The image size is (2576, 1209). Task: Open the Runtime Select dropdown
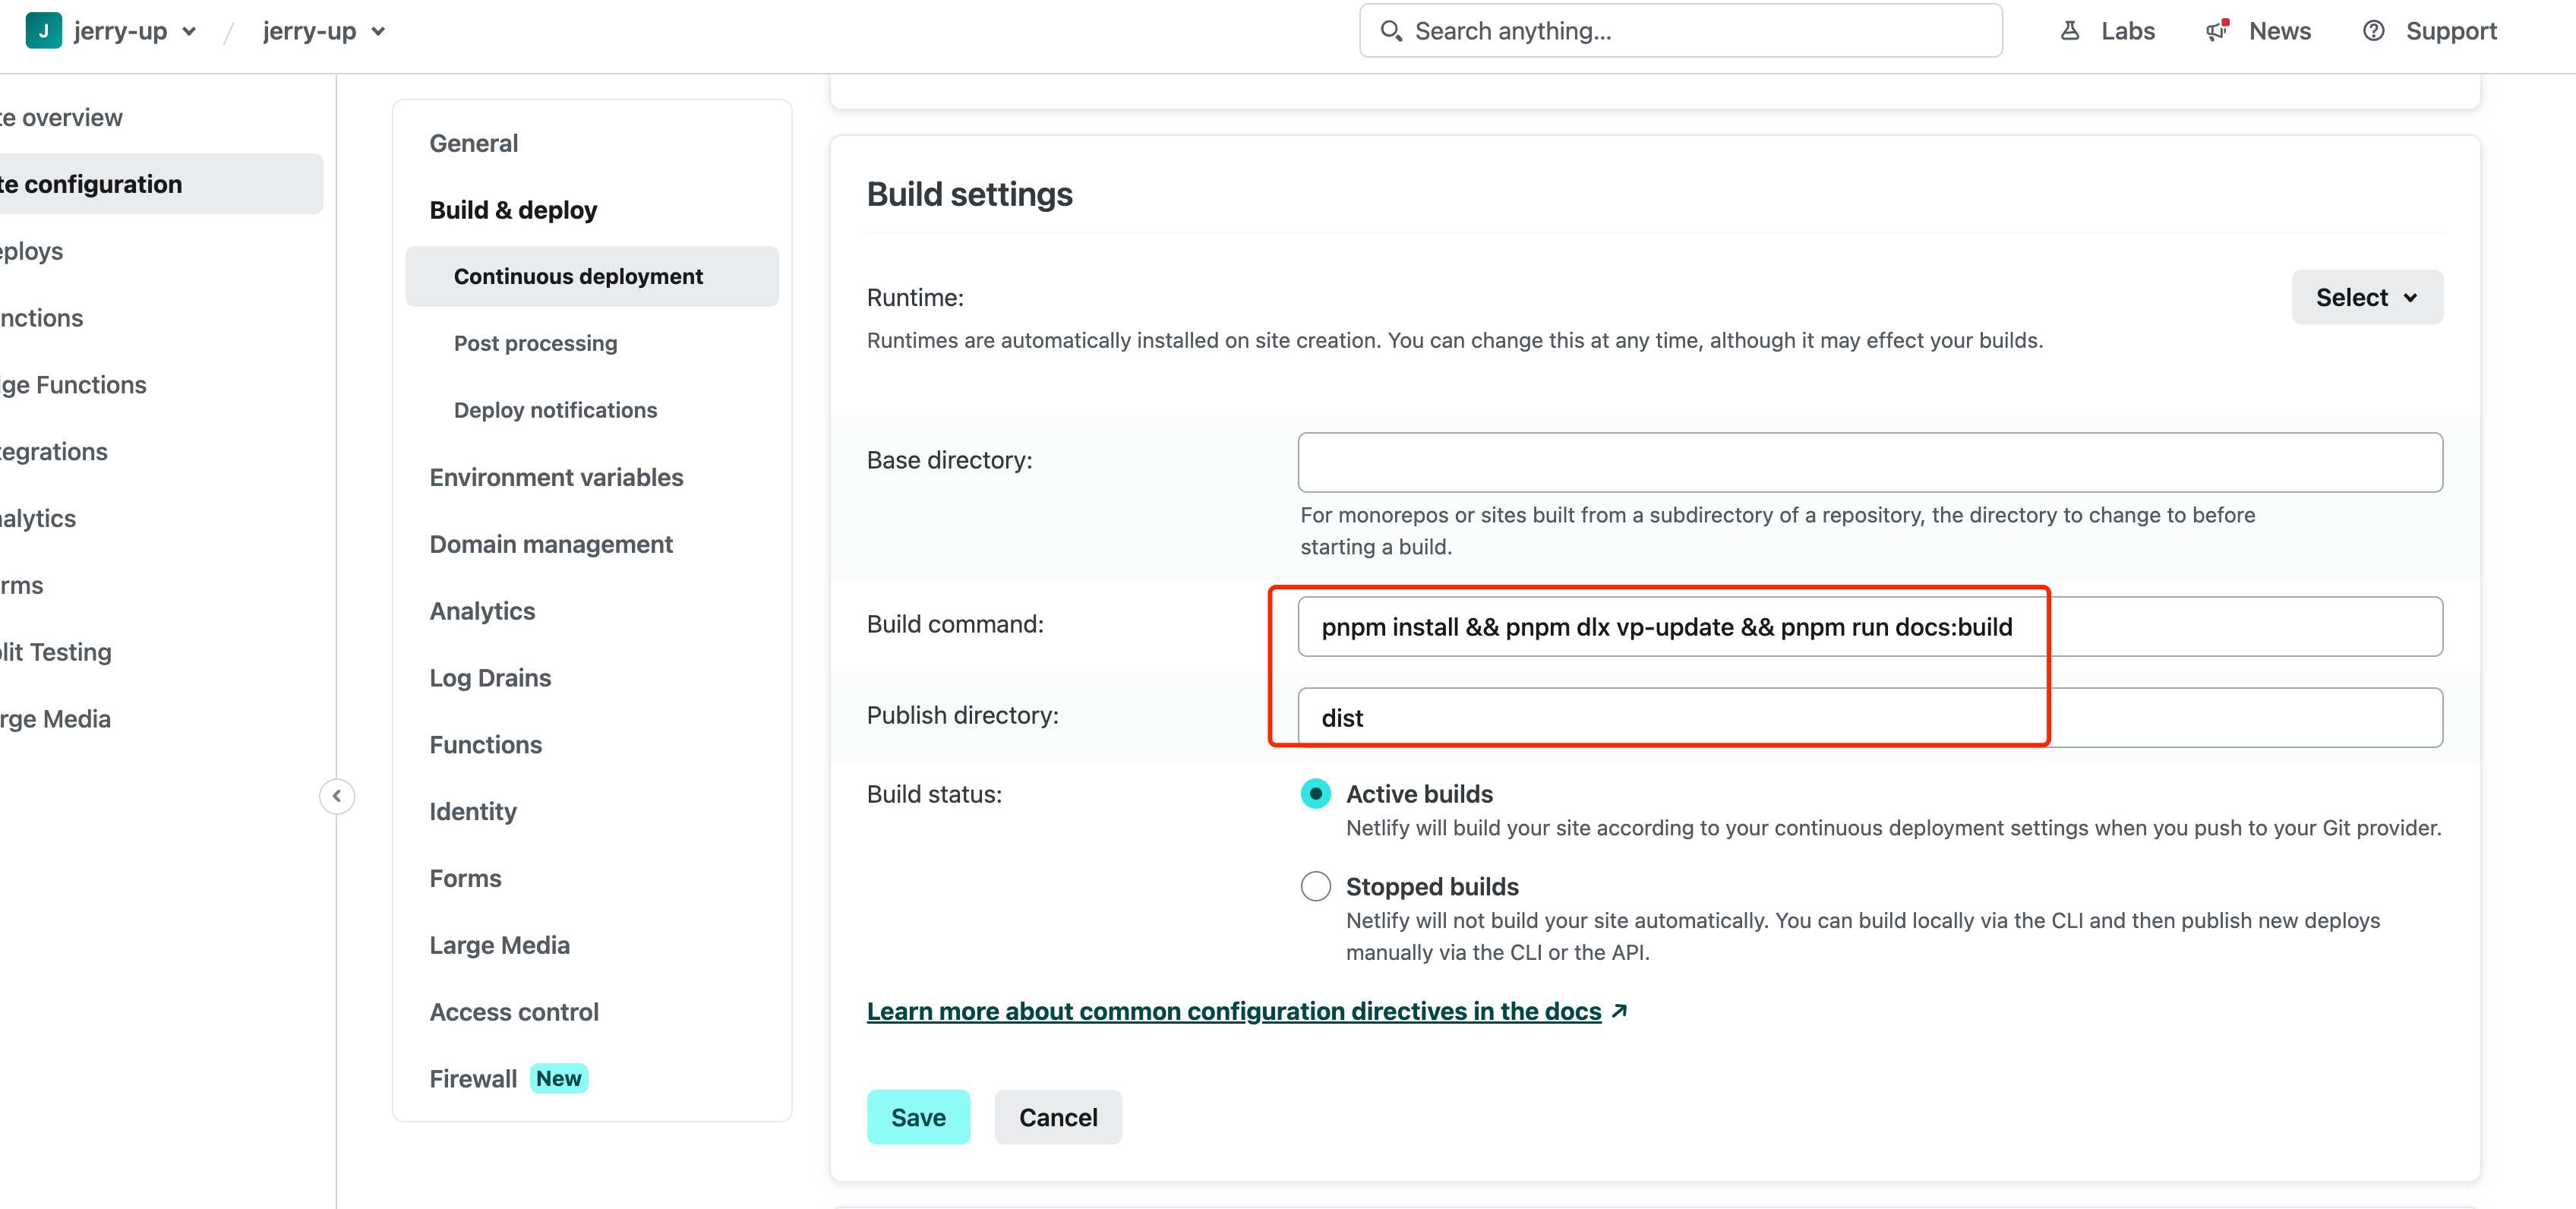click(2366, 297)
